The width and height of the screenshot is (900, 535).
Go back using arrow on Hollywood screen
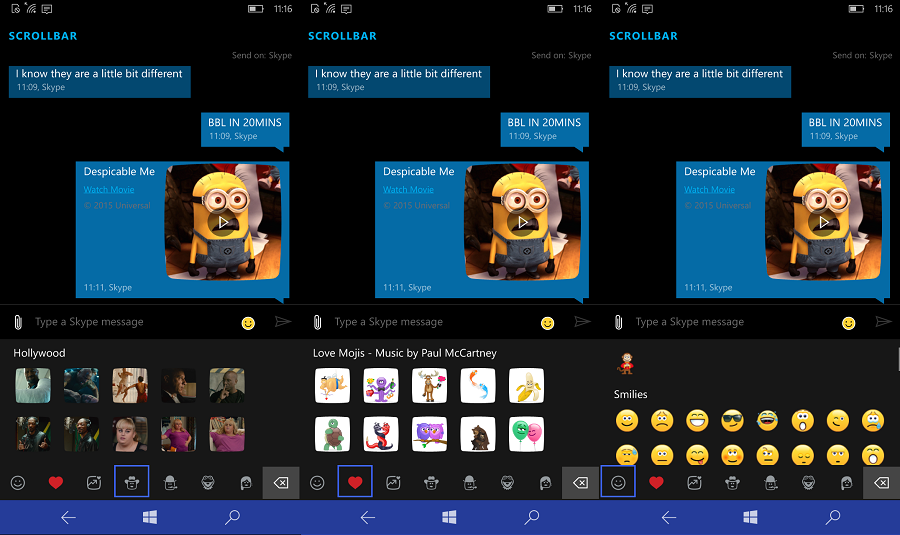pyautogui.click(x=68, y=518)
